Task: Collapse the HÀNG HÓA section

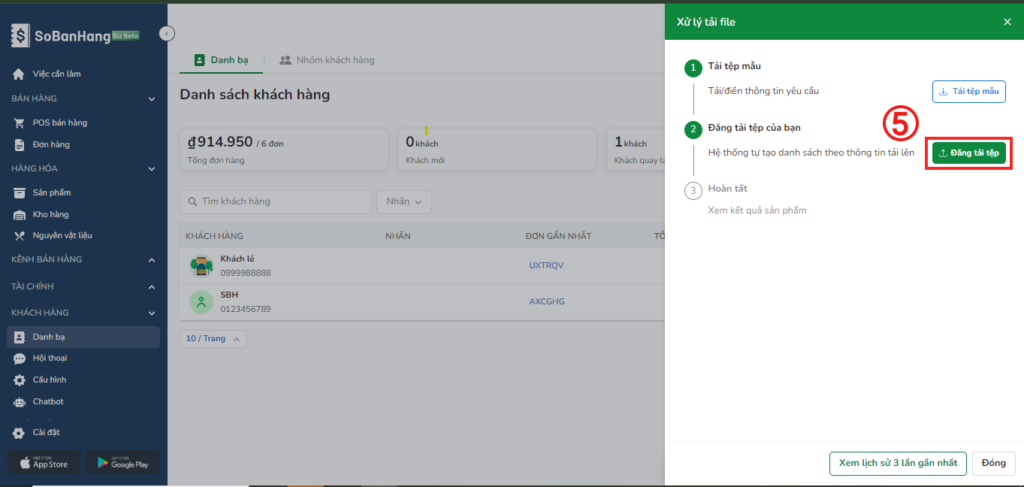Action: click(152, 169)
